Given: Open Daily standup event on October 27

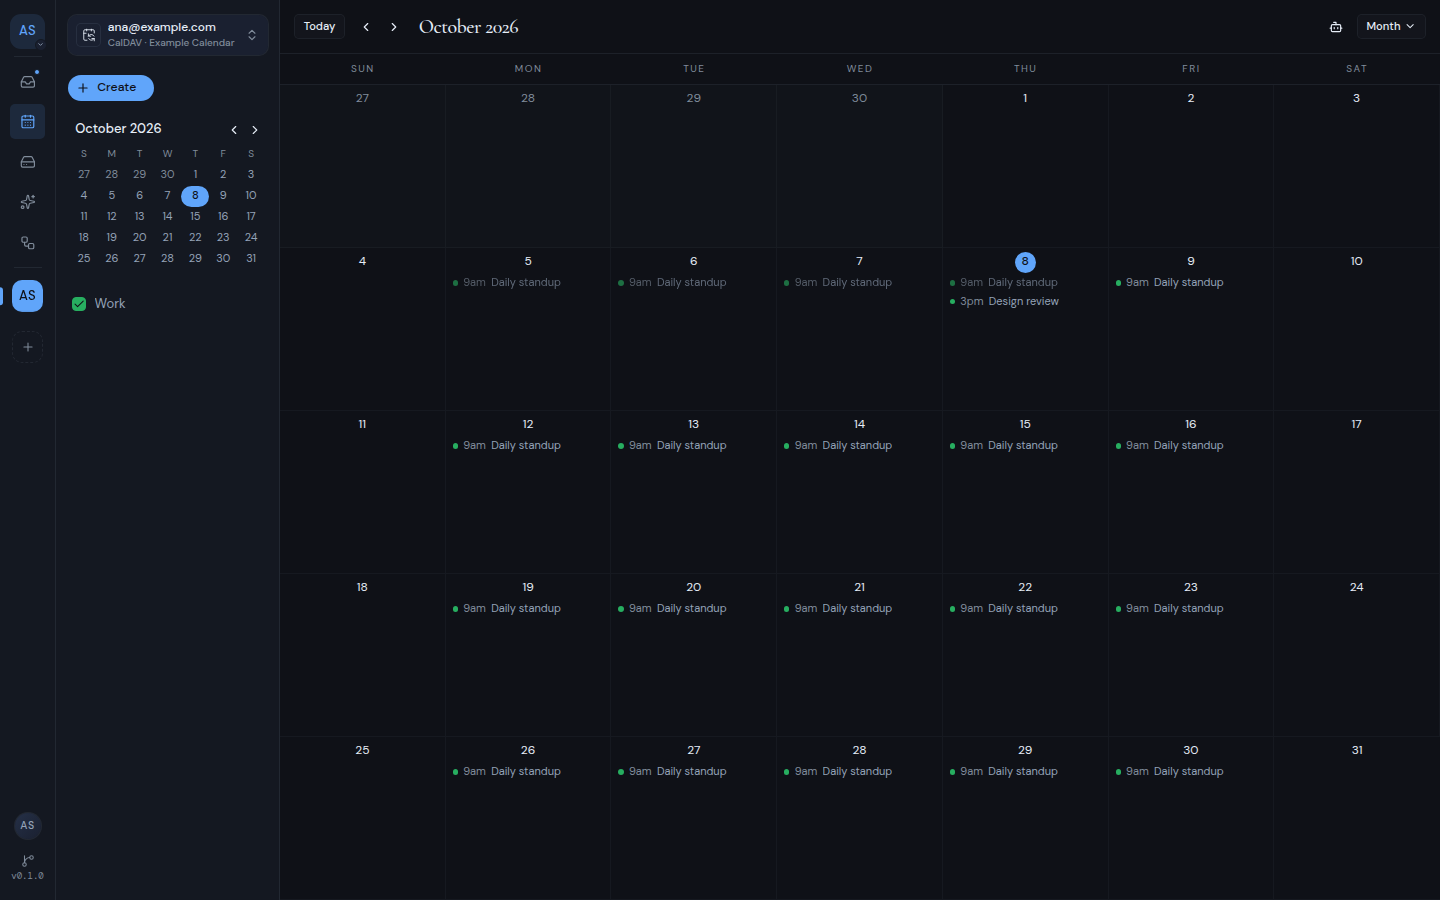Looking at the screenshot, I should tap(694, 772).
